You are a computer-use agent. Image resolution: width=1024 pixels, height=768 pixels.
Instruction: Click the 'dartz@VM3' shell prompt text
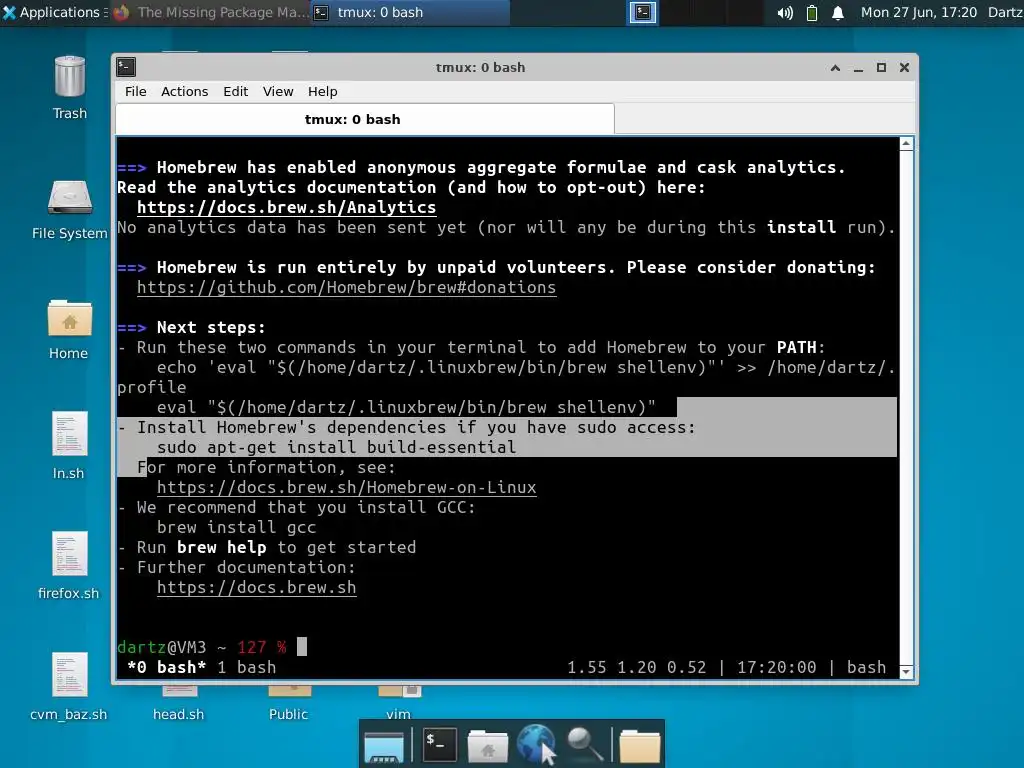[162, 648]
